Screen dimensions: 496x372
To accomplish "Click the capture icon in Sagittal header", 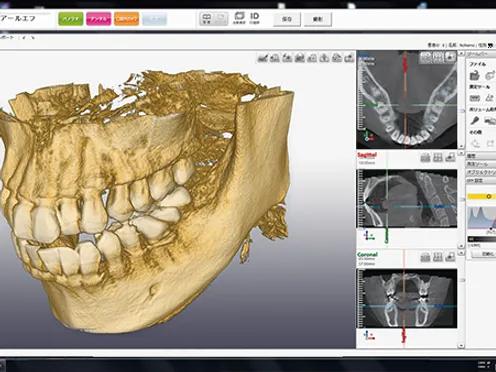I will (425, 157).
